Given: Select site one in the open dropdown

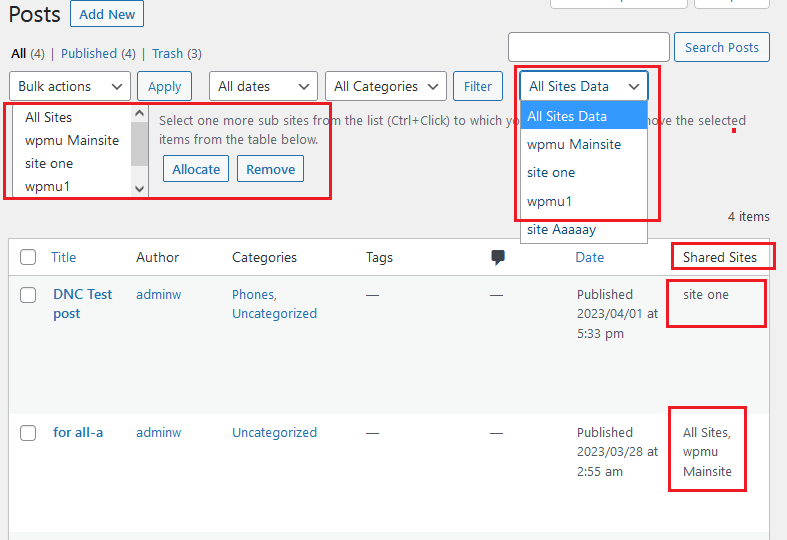Looking at the screenshot, I should [x=551, y=172].
